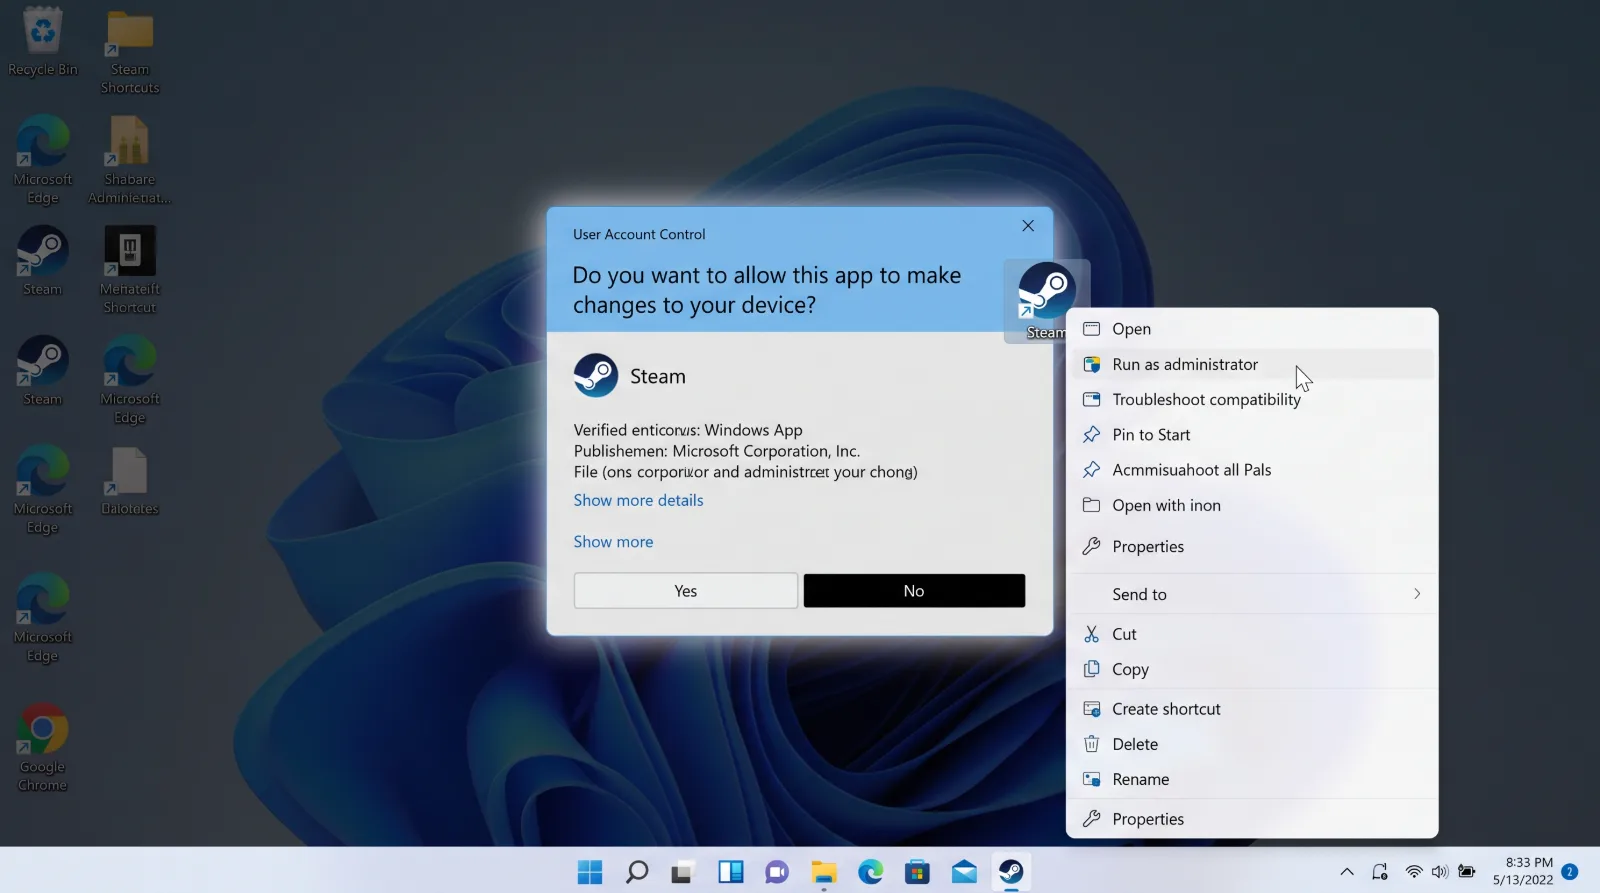Open the Widgets taskbar icon
The image size is (1600, 893).
[730, 872]
